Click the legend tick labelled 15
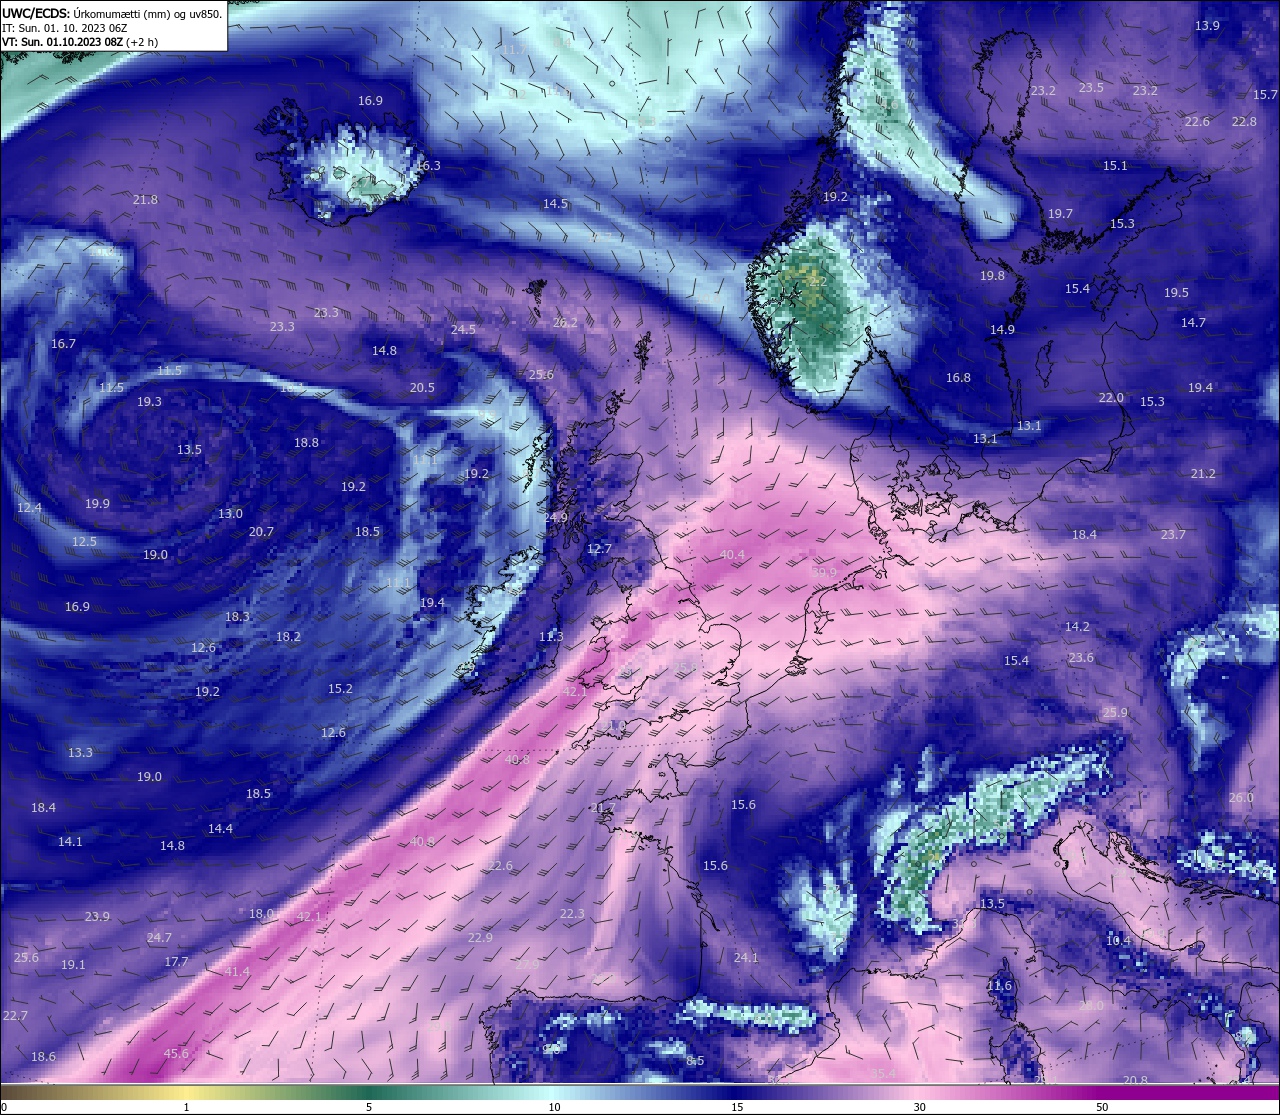 (737, 1107)
